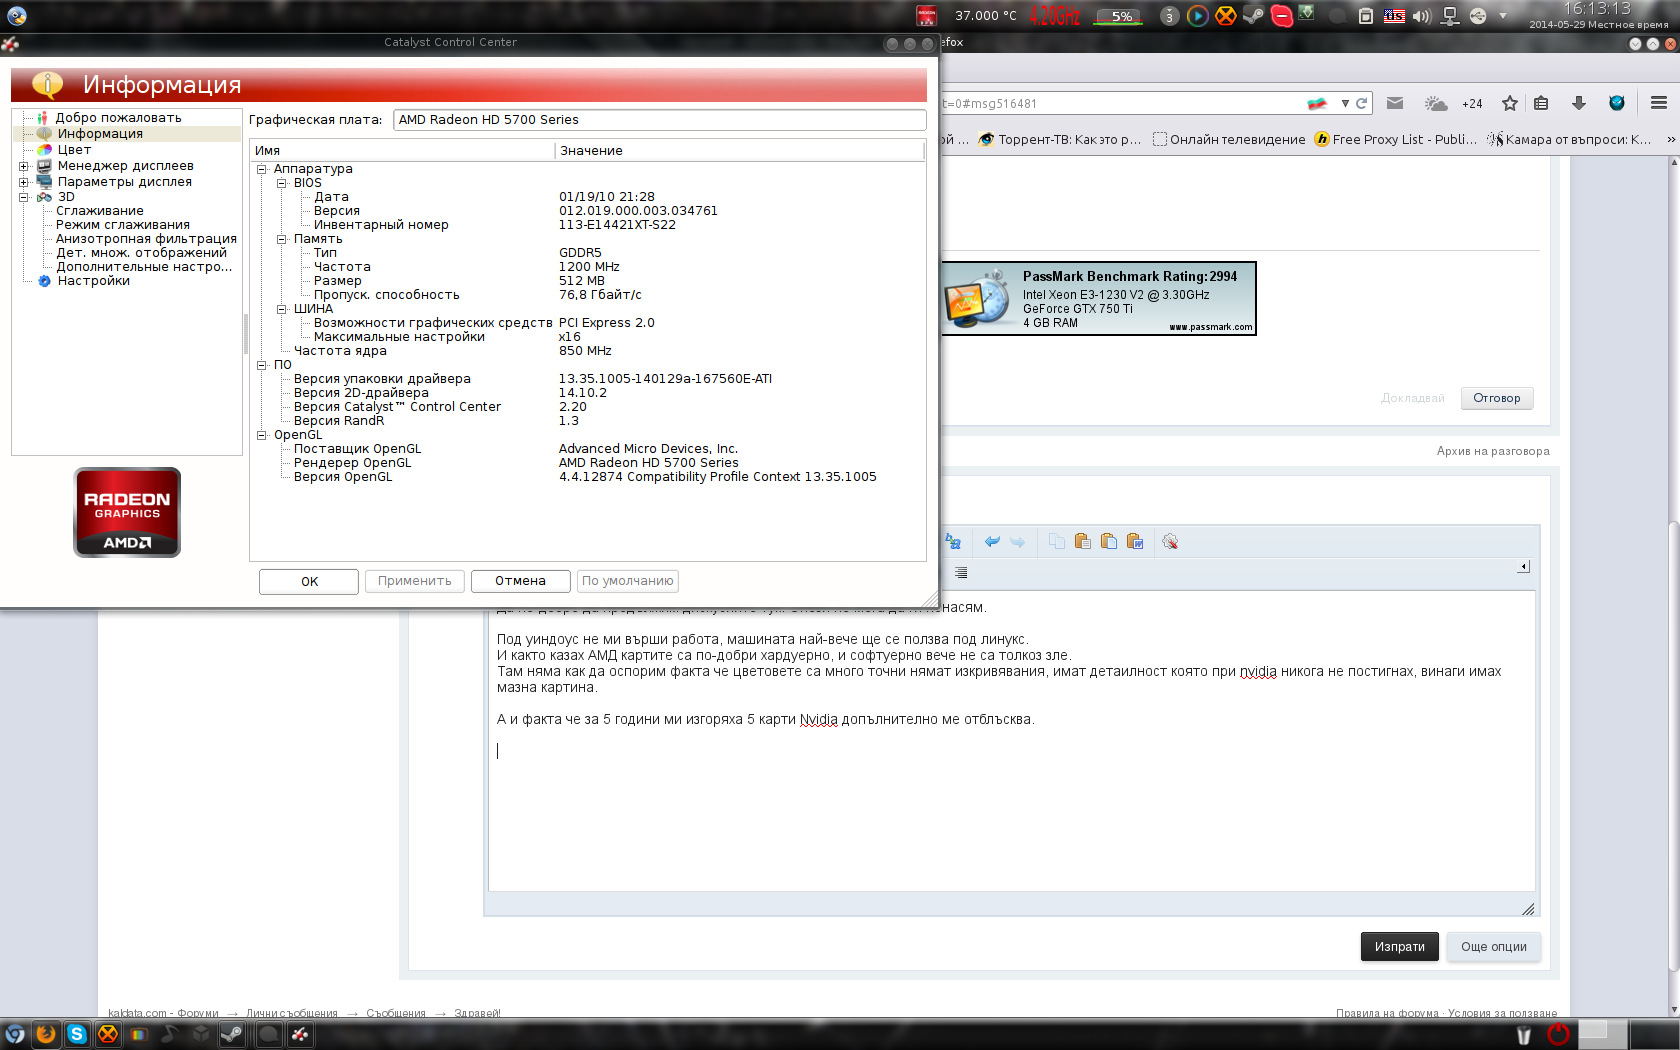Open the Графическая плата selector field
The height and width of the screenshot is (1050, 1680).
pos(660,120)
